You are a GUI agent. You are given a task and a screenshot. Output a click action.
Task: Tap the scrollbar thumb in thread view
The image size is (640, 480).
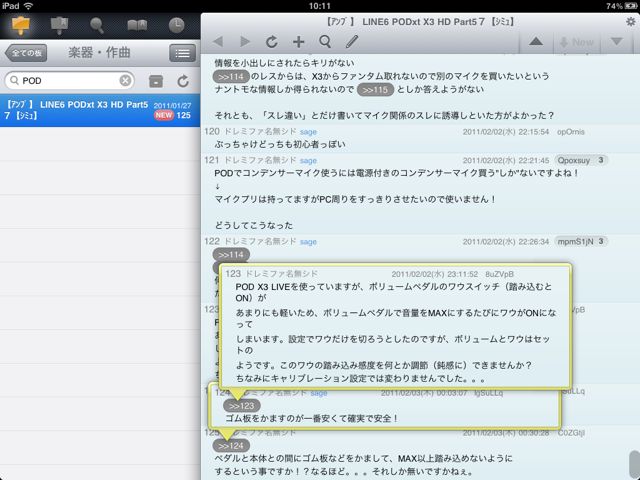(x=634, y=463)
